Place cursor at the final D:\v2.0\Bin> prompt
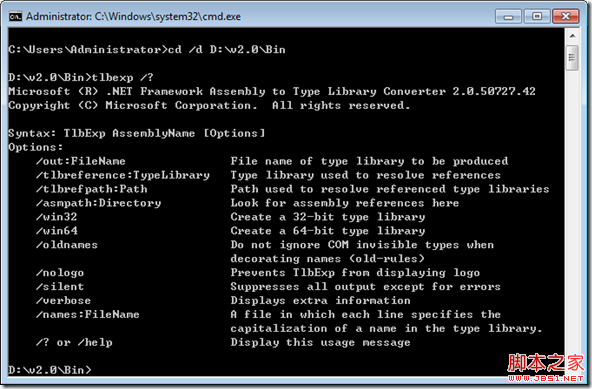592x389 pixels. tap(50, 370)
